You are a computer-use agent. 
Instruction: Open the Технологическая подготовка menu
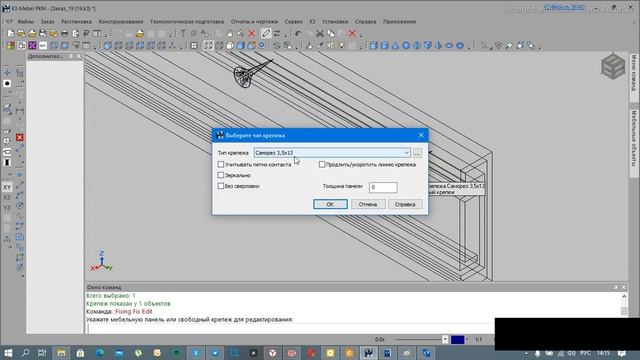pyautogui.click(x=187, y=22)
